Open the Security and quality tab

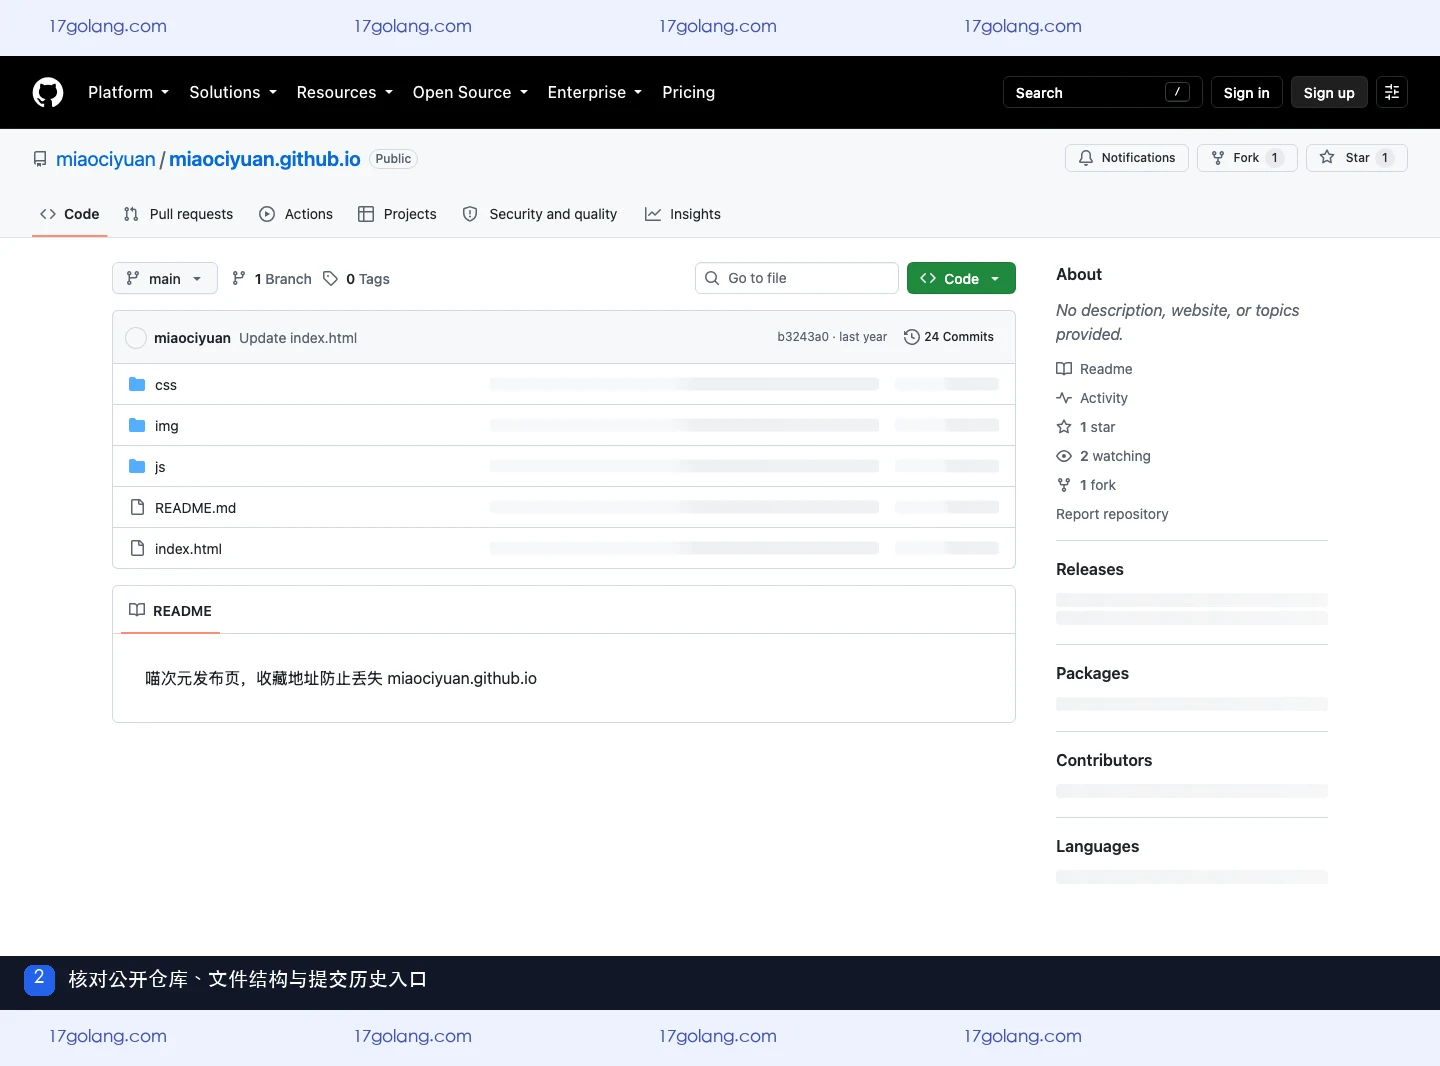click(540, 214)
